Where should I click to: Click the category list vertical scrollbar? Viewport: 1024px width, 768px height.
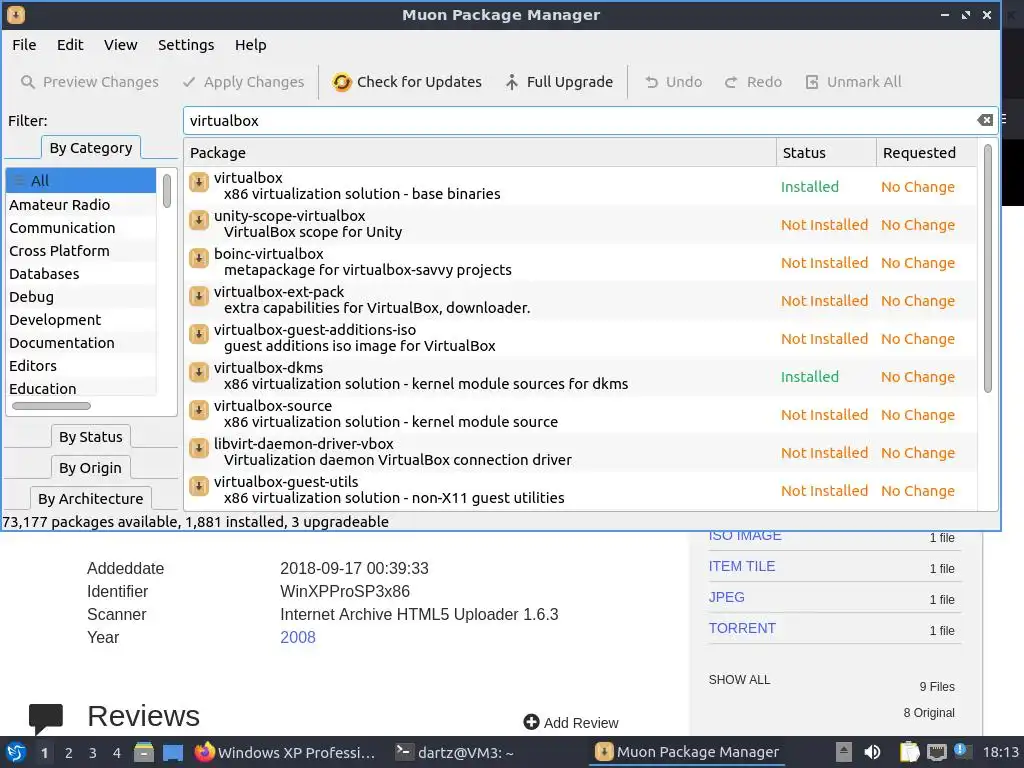(167, 191)
